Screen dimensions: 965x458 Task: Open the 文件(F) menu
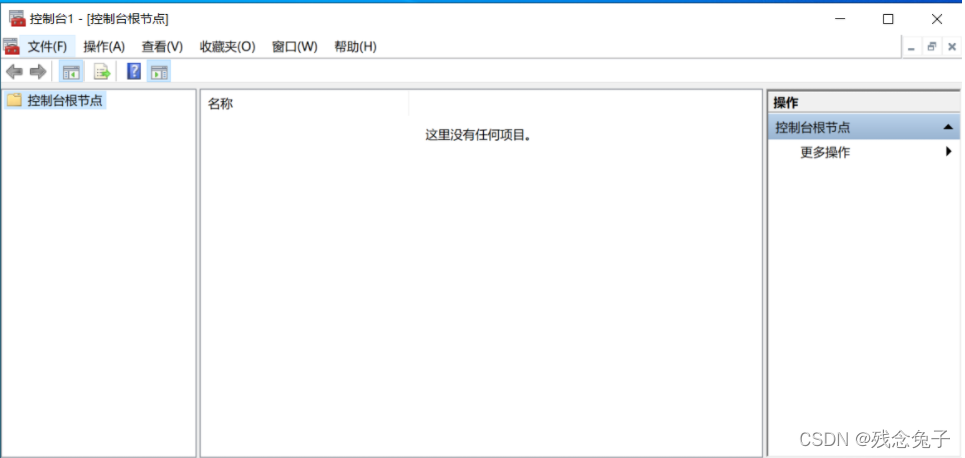47,47
